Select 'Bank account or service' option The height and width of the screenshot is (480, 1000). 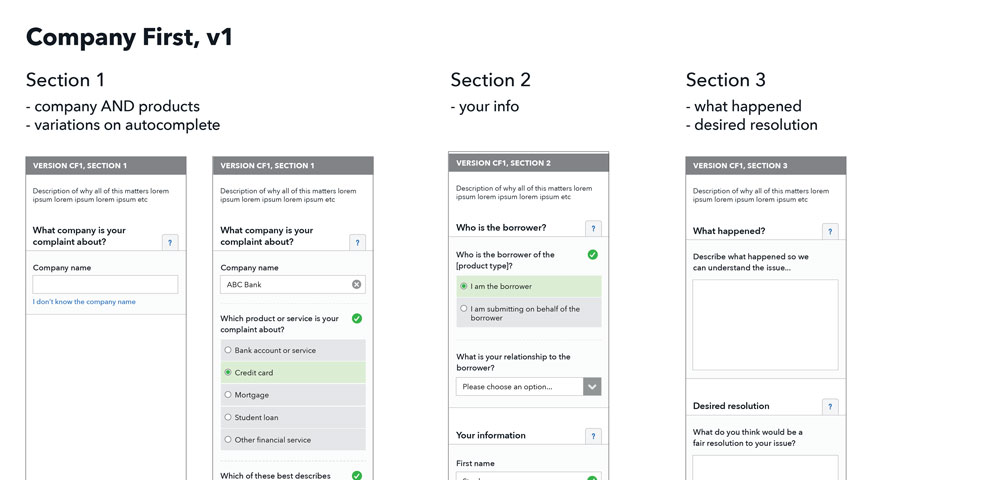pos(228,350)
